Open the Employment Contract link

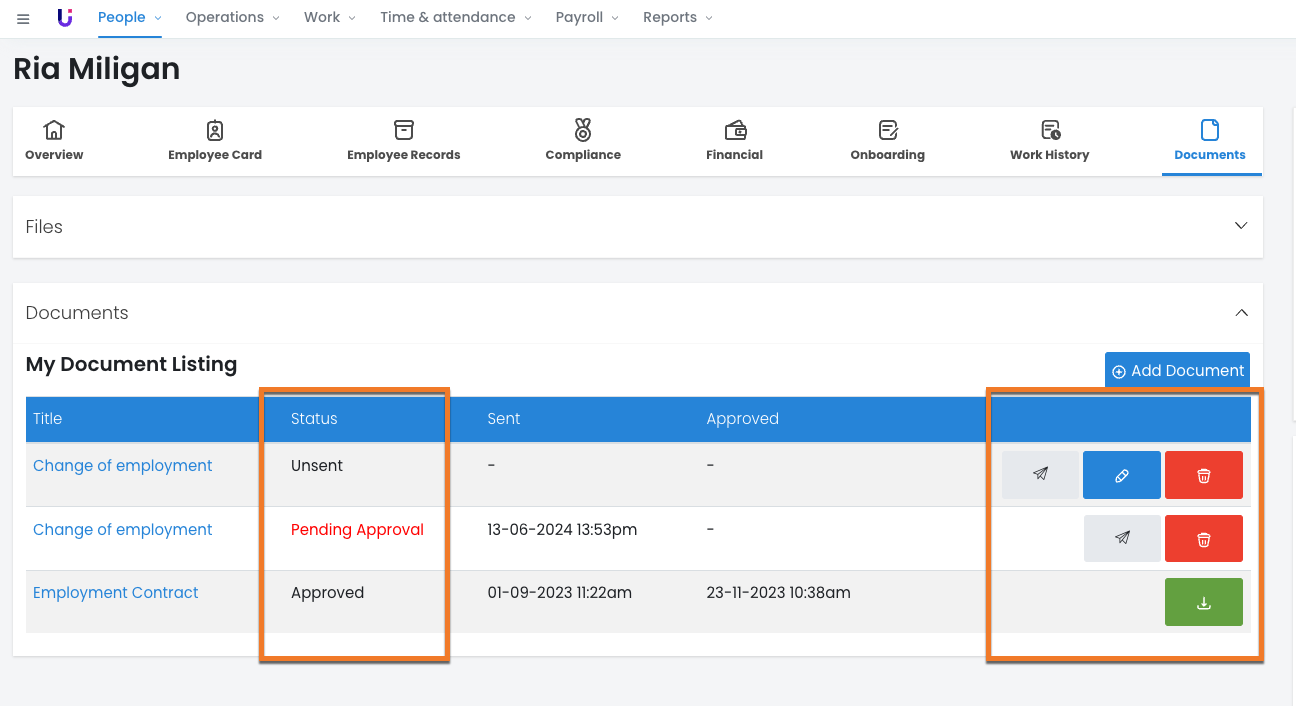pos(116,593)
